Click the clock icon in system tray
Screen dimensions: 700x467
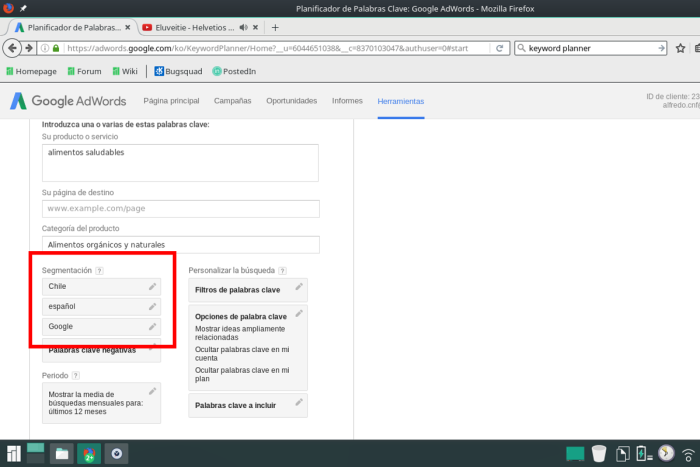pos(666,453)
